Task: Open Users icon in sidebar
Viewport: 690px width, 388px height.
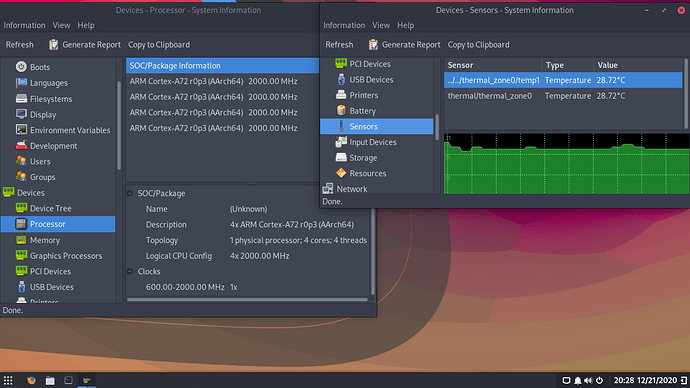Action: 21,161
